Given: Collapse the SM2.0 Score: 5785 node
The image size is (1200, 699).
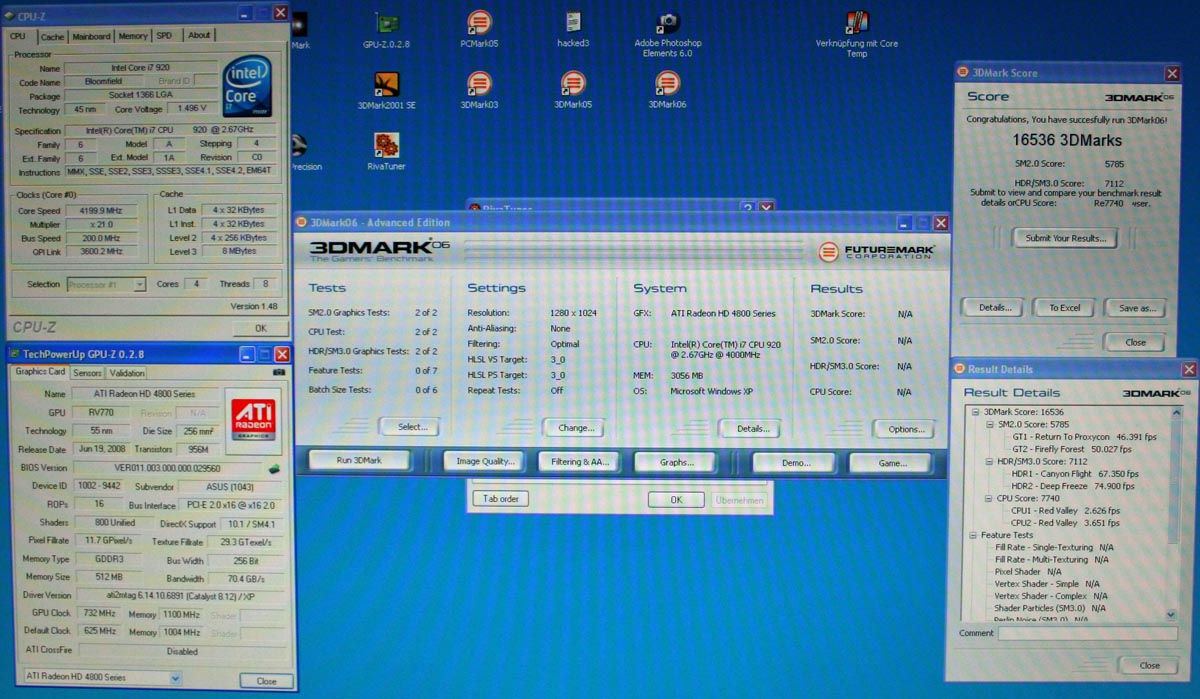Looking at the screenshot, I should point(990,424).
